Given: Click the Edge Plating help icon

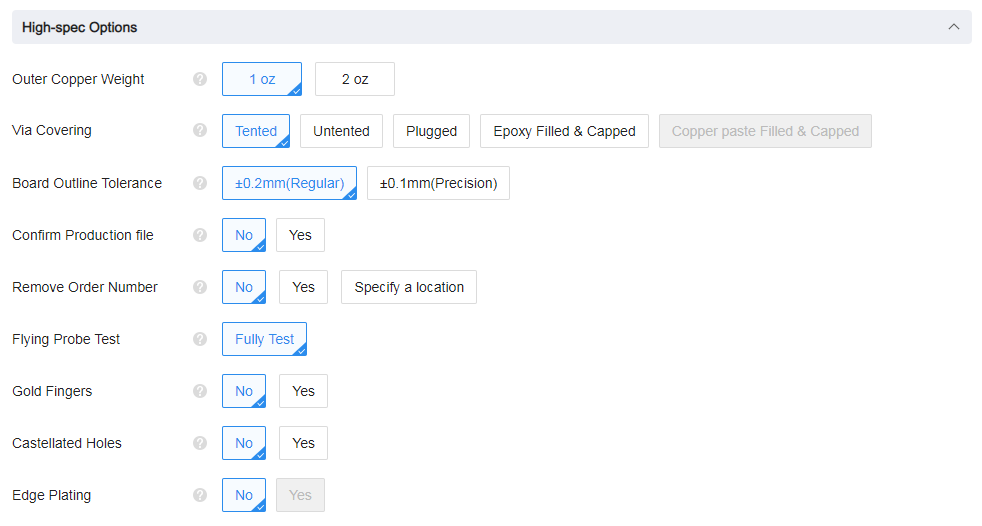Looking at the screenshot, I should (200, 495).
